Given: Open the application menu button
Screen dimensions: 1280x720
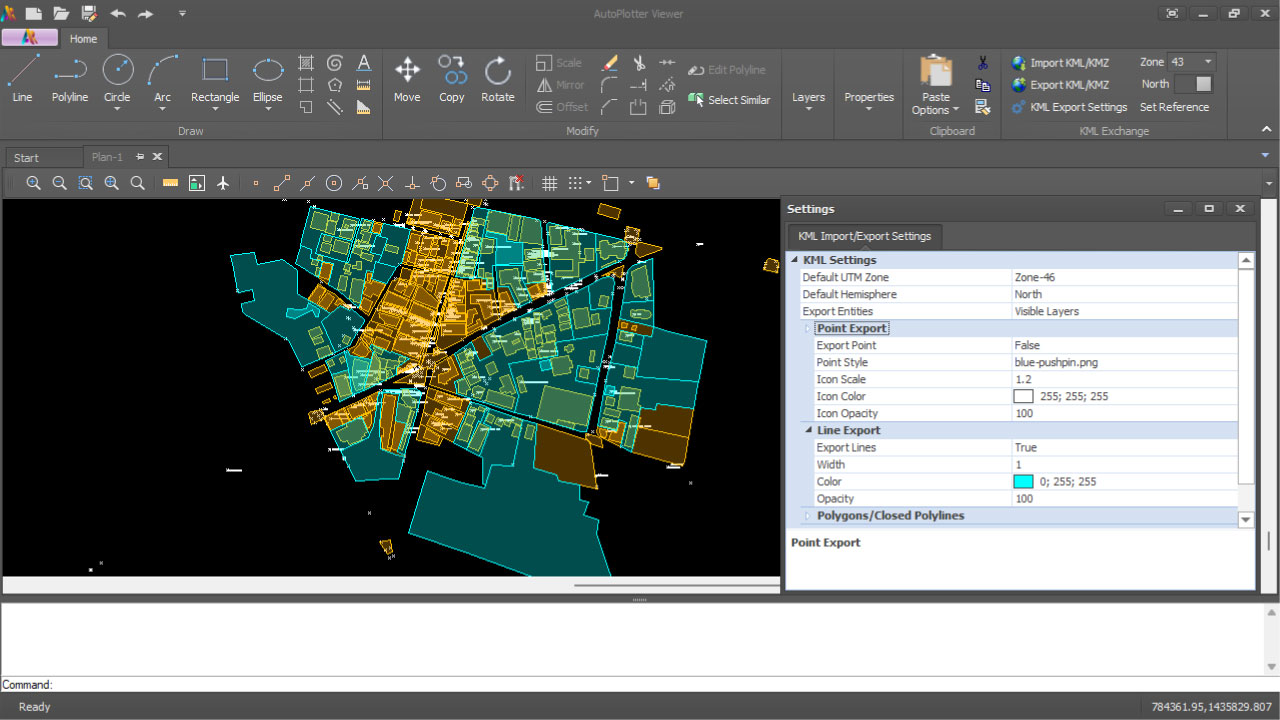Looking at the screenshot, I should point(29,38).
